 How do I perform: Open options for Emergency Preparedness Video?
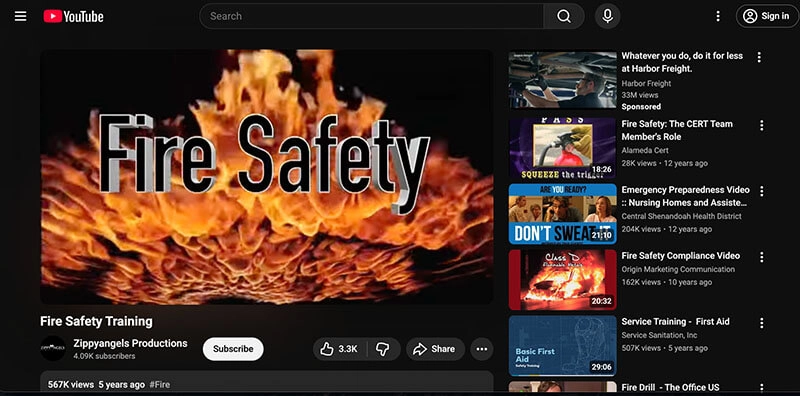[761, 191]
